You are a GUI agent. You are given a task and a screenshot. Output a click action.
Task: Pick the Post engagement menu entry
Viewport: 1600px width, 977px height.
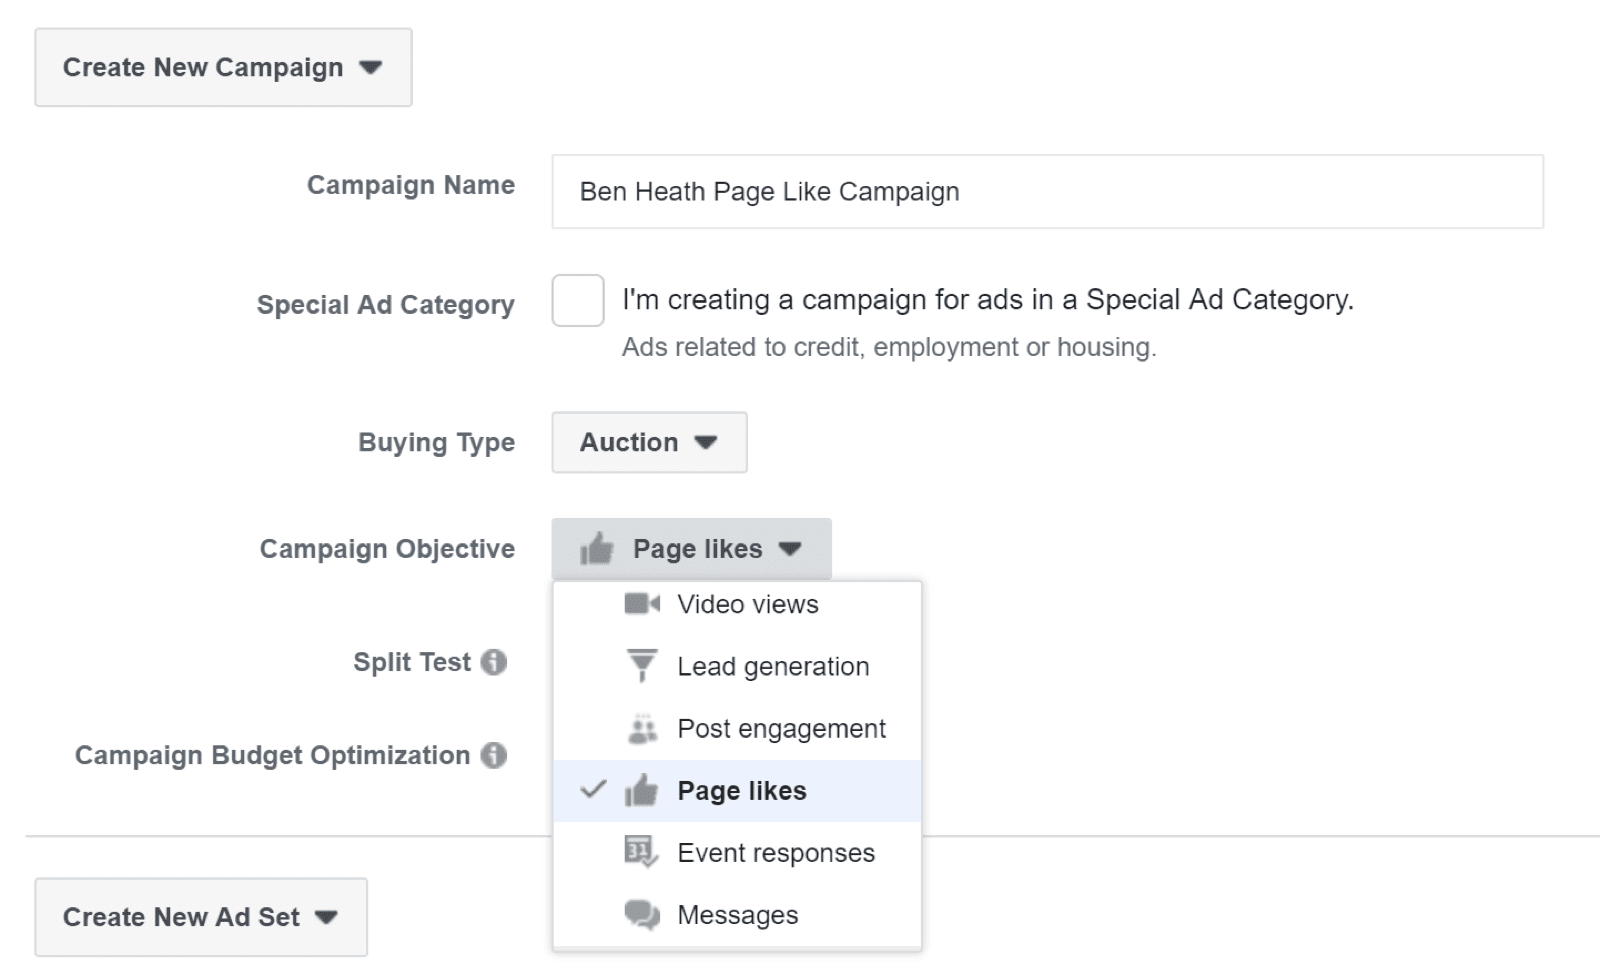pos(781,729)
